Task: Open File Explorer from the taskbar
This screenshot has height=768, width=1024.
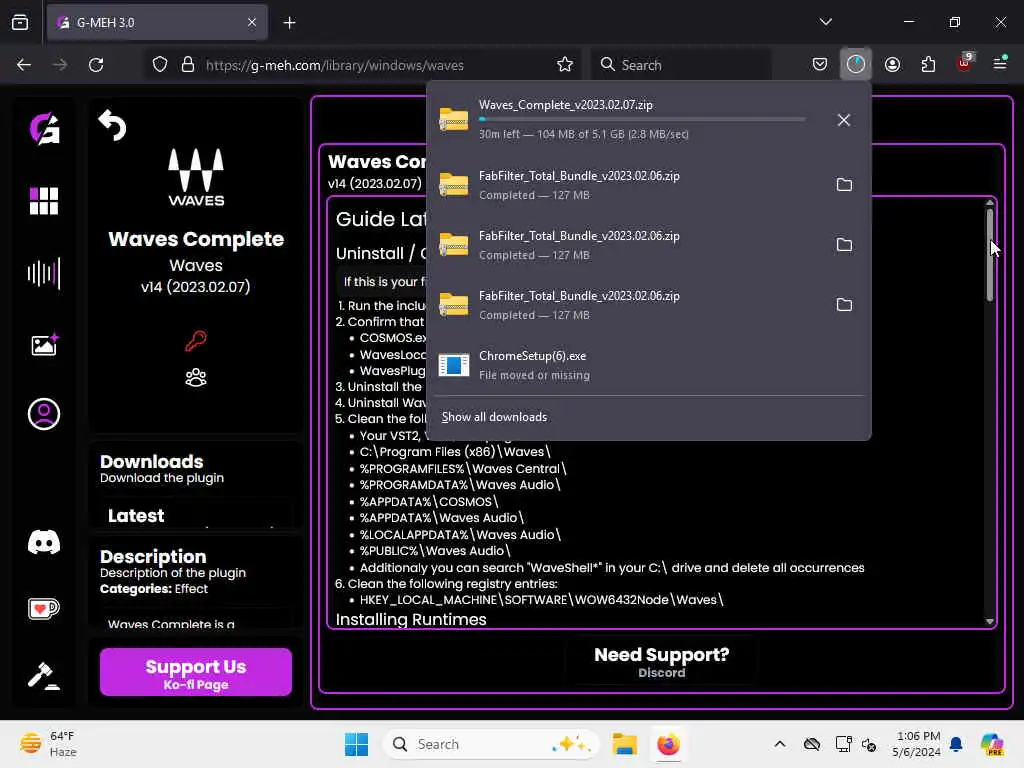Action: [x=624, y=744]
